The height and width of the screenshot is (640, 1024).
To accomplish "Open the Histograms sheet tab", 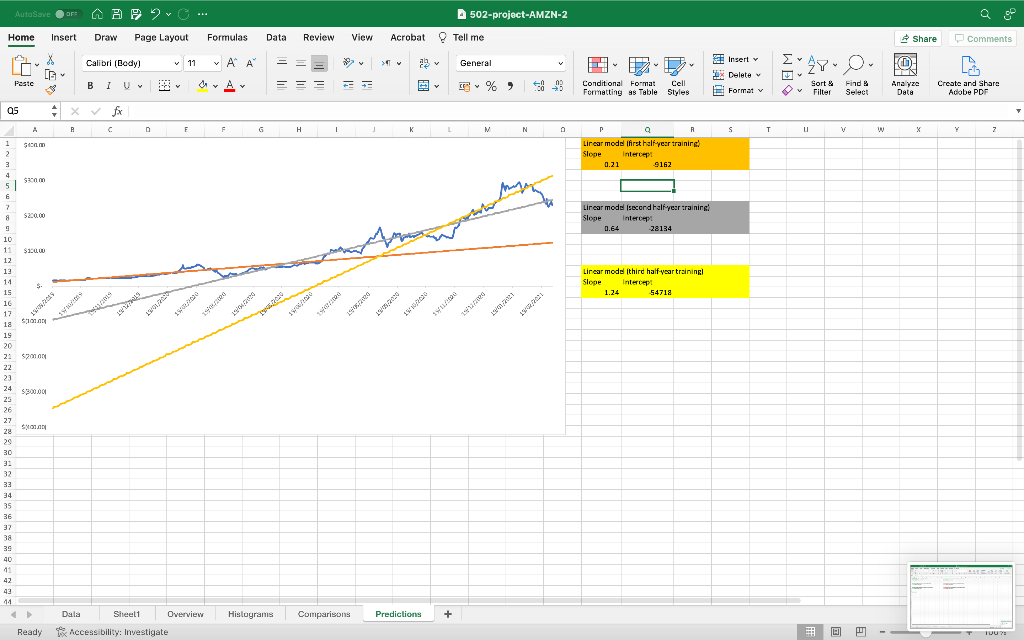I will [x=251, y=613].
